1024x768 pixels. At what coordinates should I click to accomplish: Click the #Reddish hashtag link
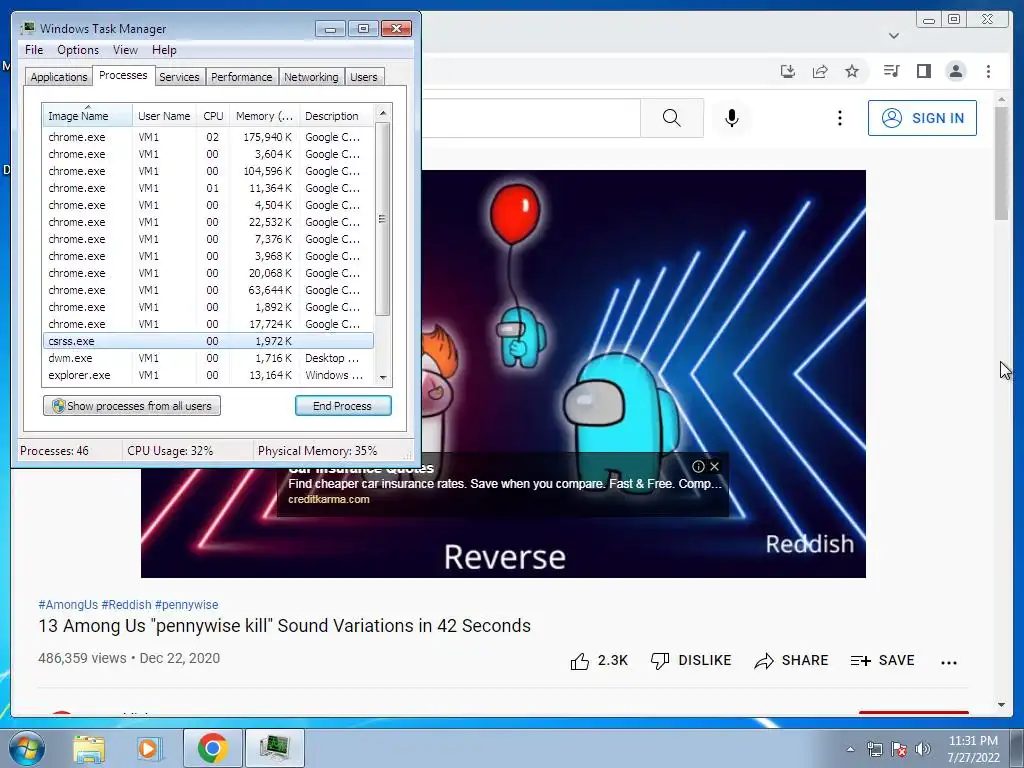click(x=126, y=605)
